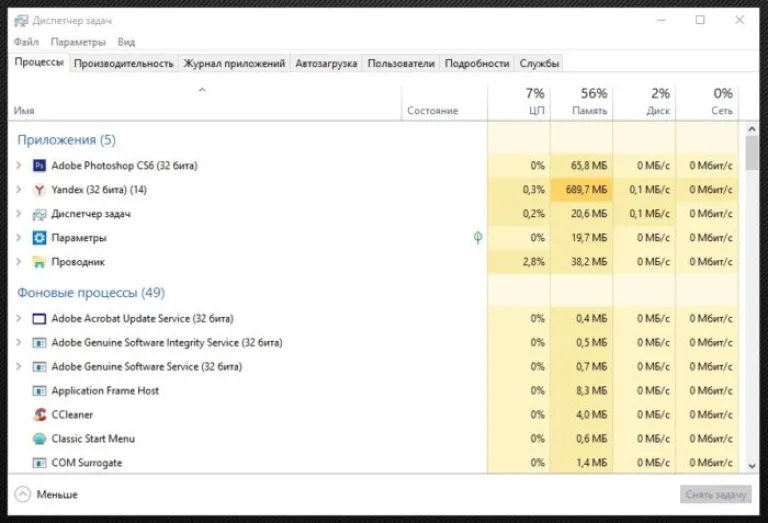Click the Adobe Acrobat Update Service icon
This screenshot has height=523, width=768.
[39, 319]
